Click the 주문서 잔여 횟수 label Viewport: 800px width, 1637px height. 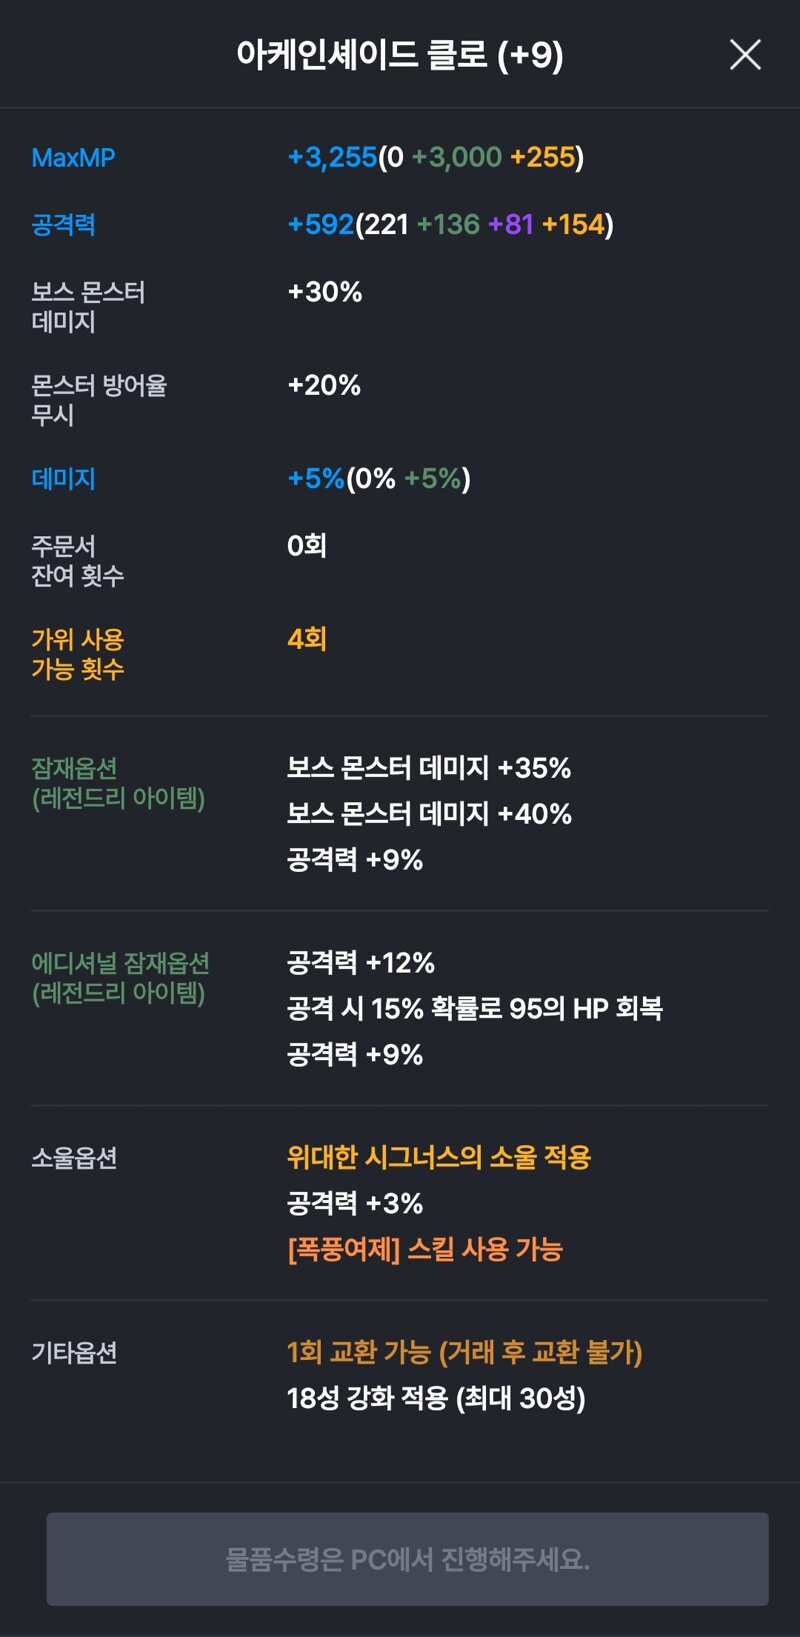point(77,561)
